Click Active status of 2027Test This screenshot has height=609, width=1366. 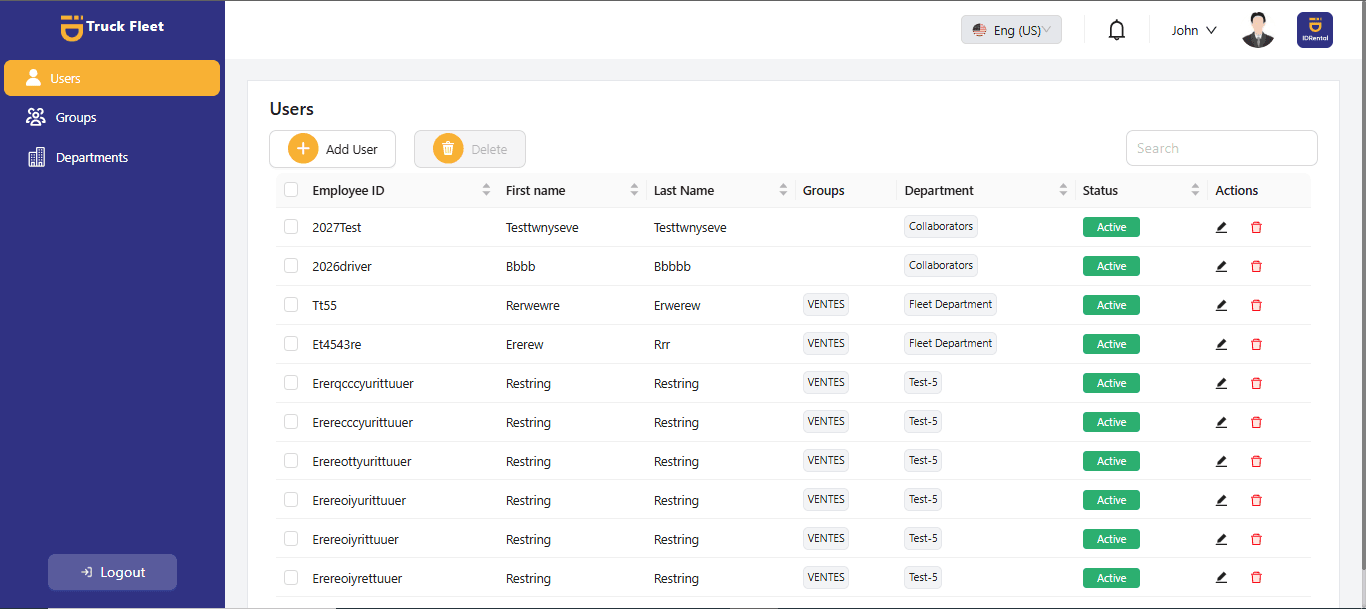click(x=1111, y=227)
